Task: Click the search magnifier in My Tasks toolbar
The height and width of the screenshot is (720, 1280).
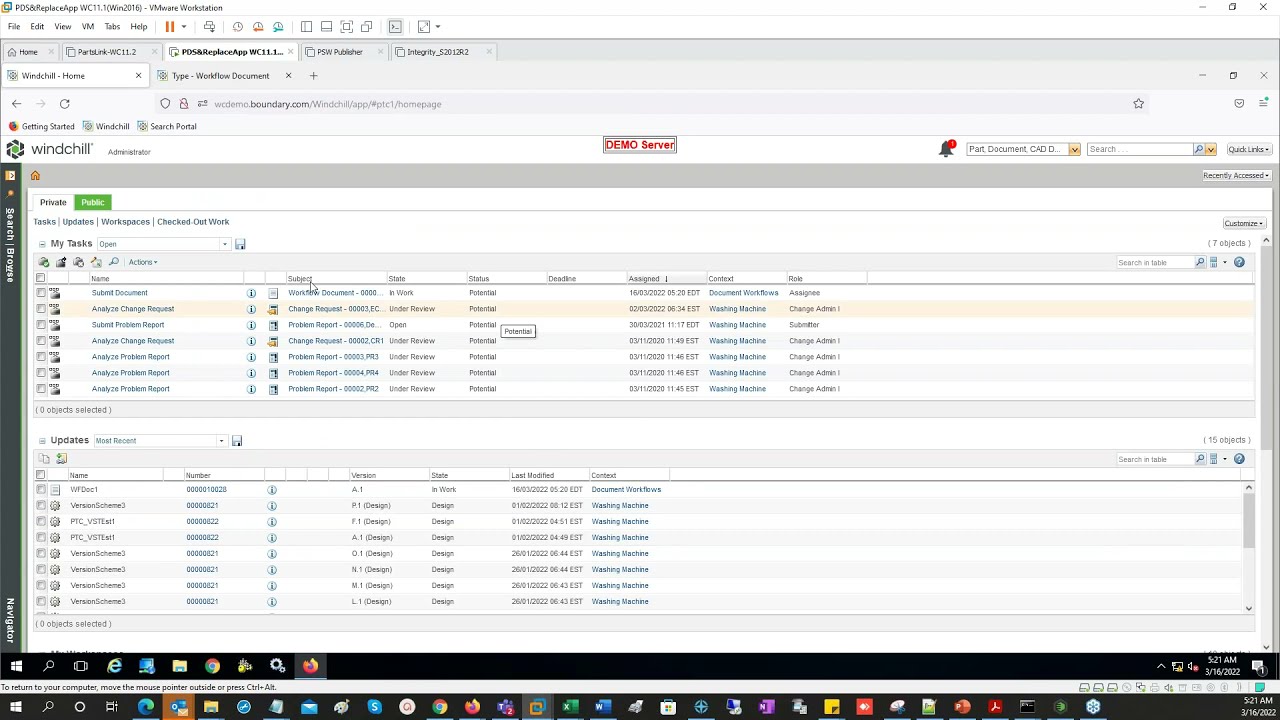Action: pyautogui.click(x=113, y=262)
